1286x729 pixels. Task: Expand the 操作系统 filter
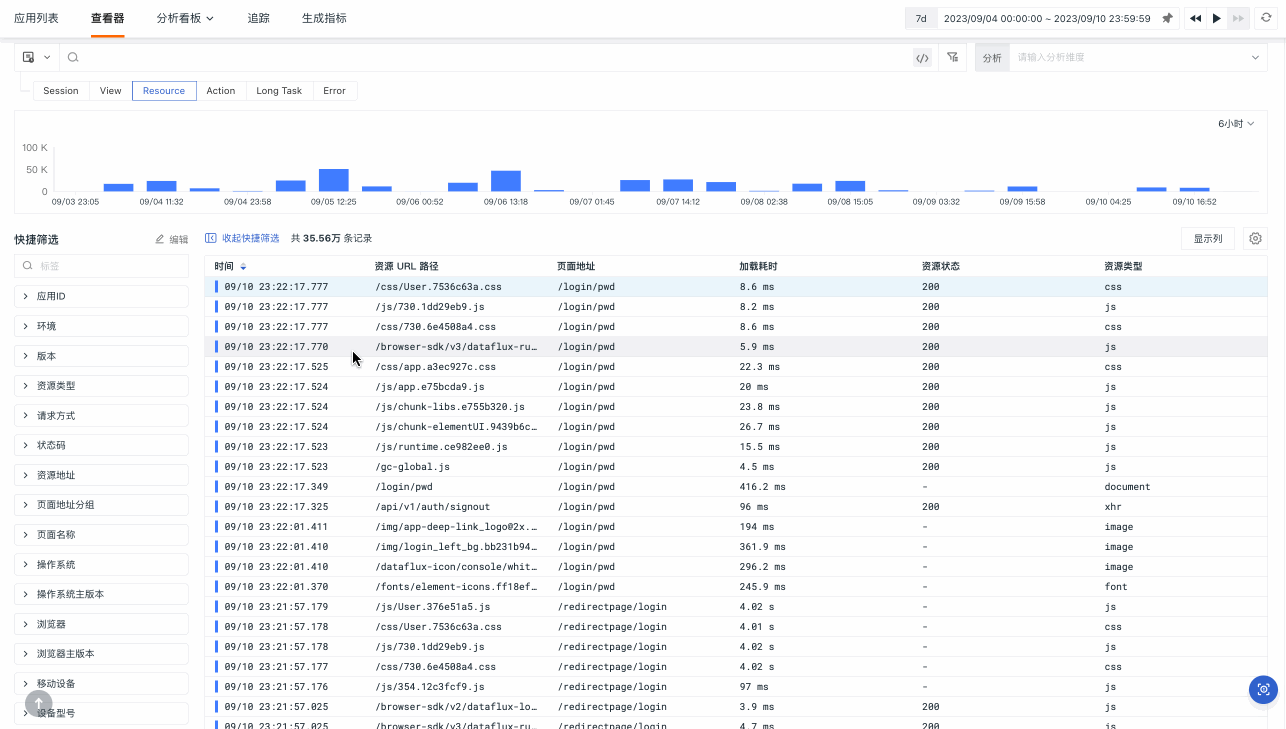[x=101, y=565]
